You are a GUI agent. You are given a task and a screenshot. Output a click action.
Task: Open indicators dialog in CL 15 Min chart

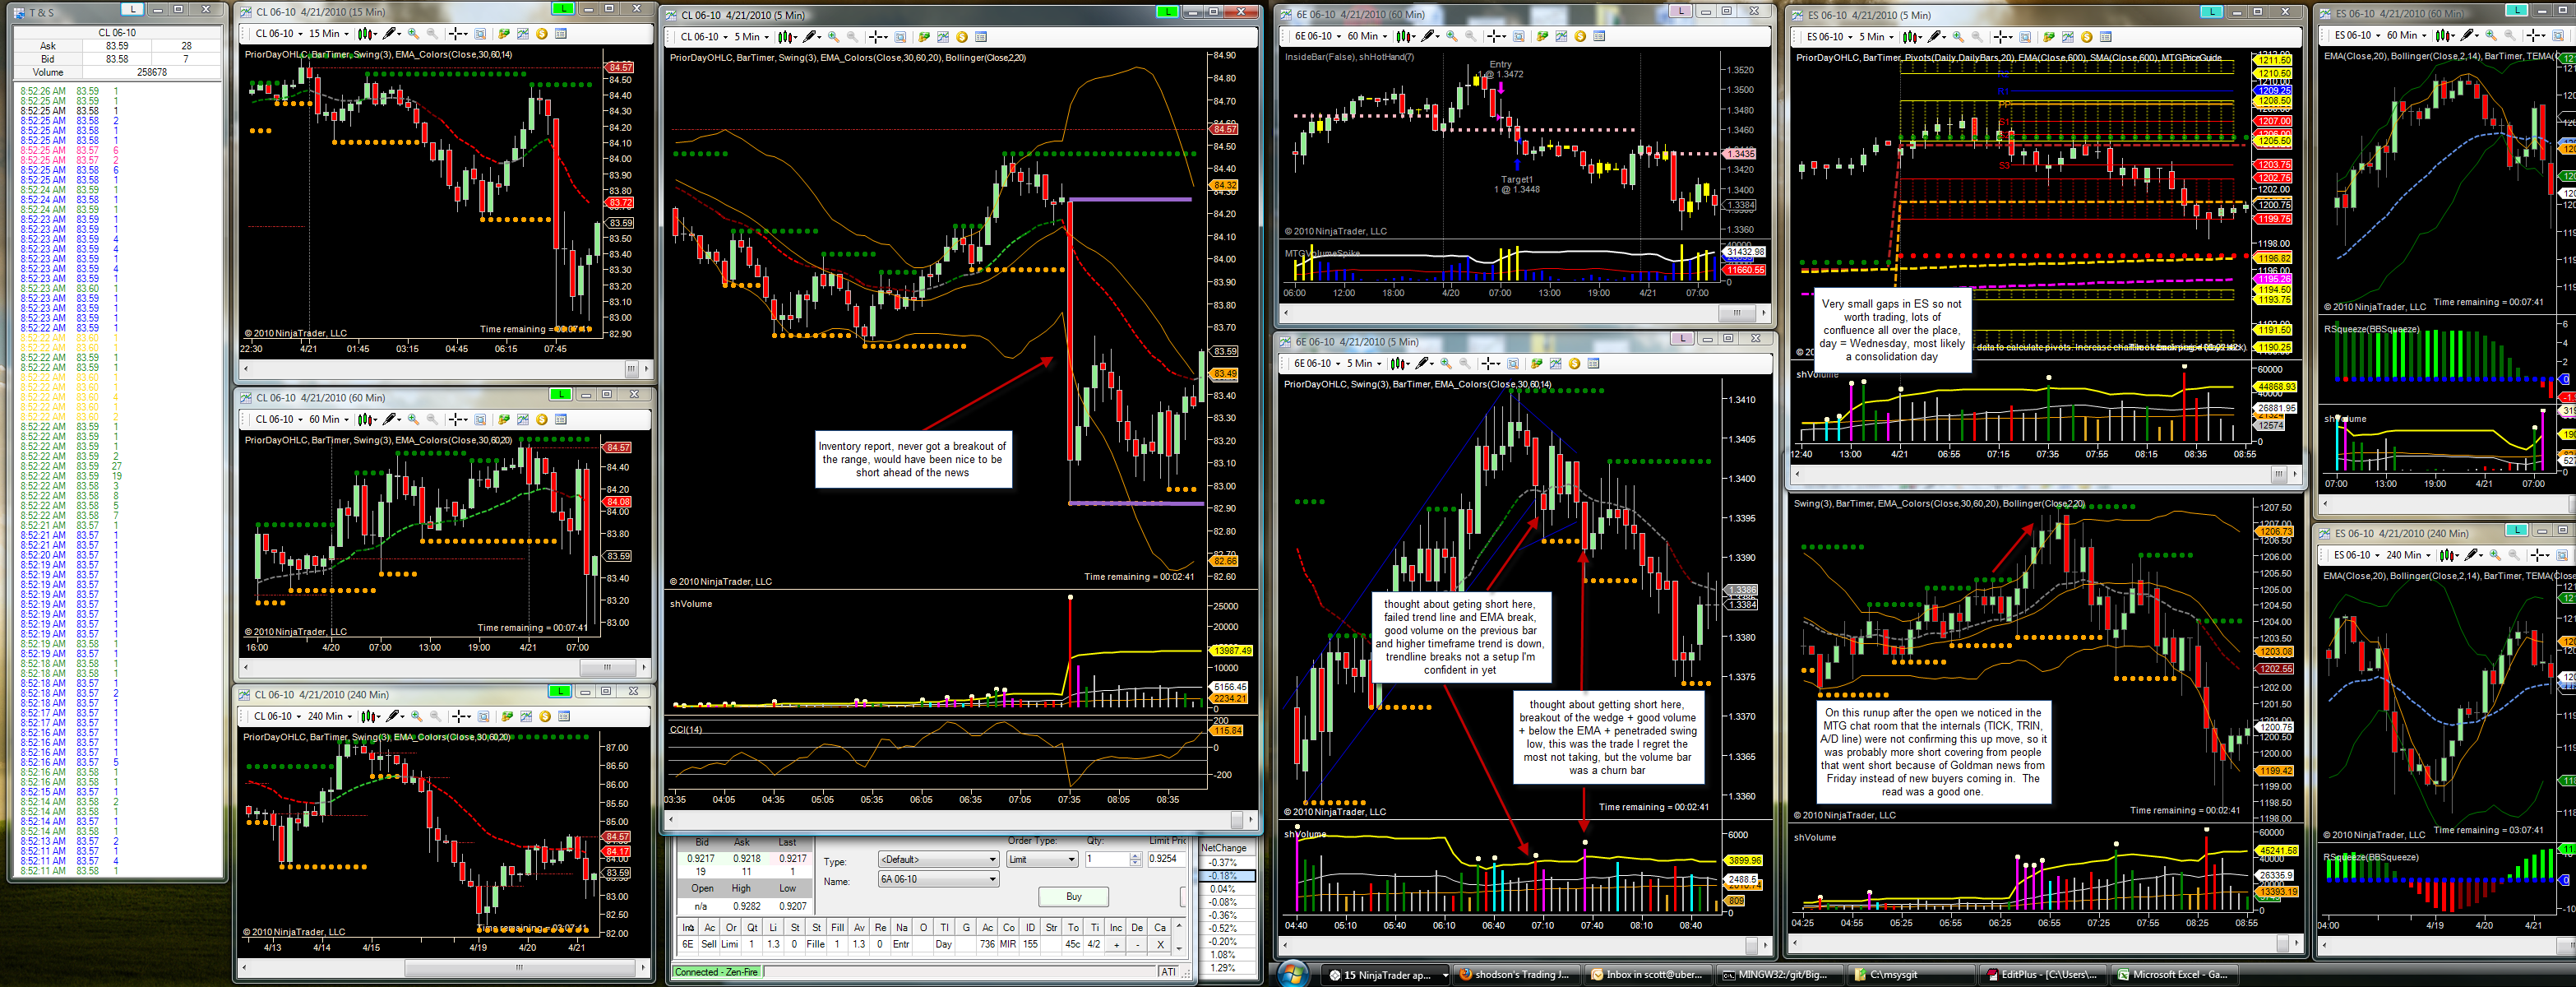pyautogui.click(x=523, y=34)
